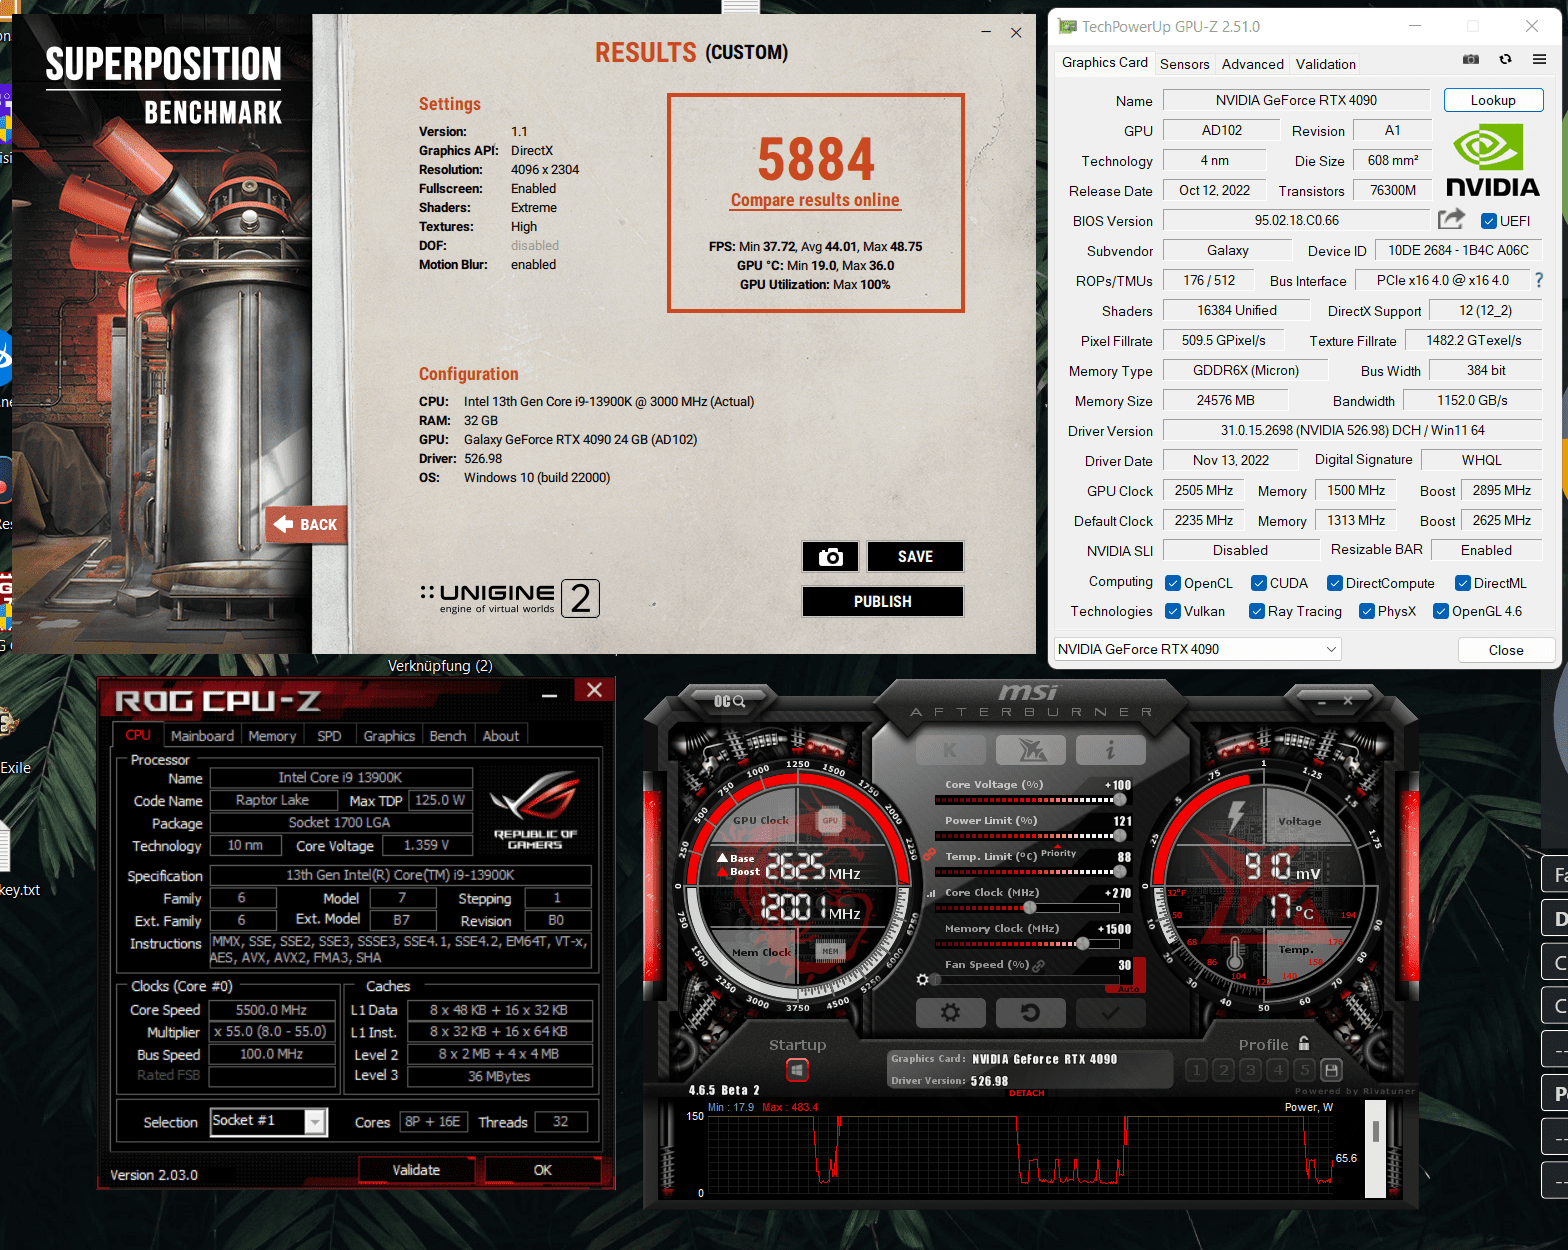The image size is (1568, 1250).
Task: Click the OK button in CPU-Z
Action: click(x=542, y=1170)
